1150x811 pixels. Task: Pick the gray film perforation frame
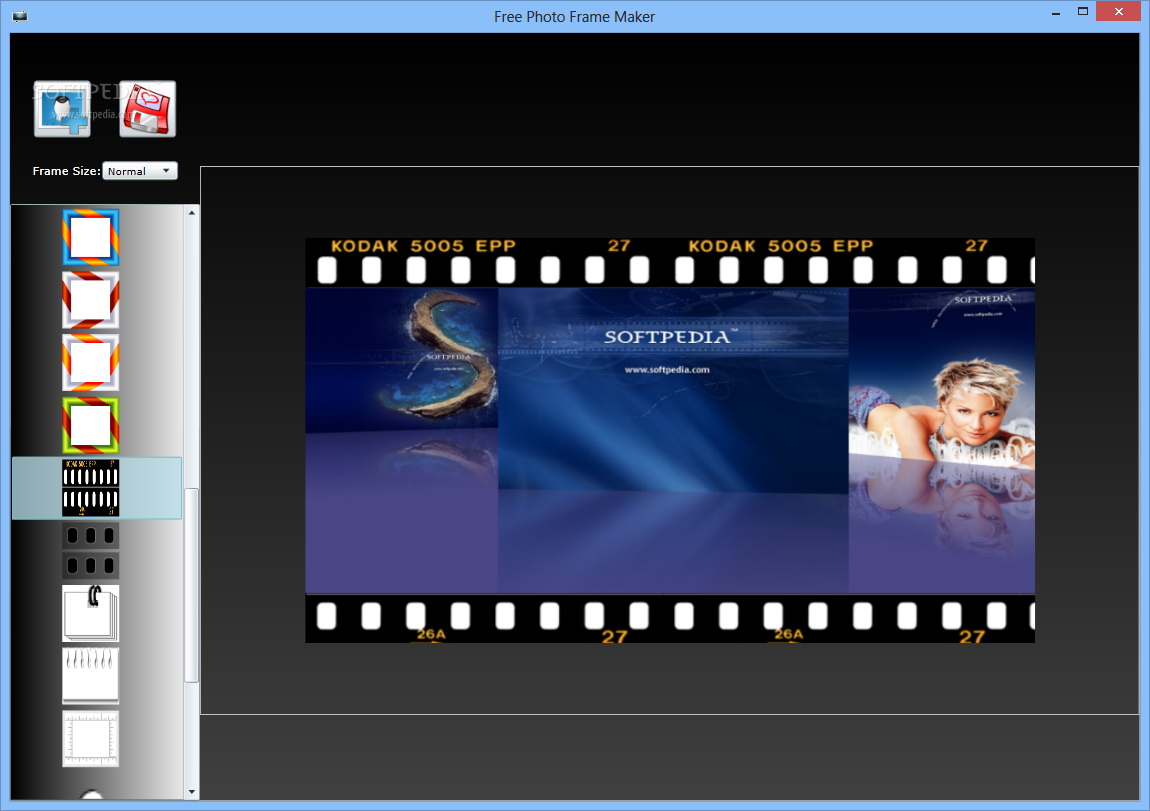tap(91, 550)
